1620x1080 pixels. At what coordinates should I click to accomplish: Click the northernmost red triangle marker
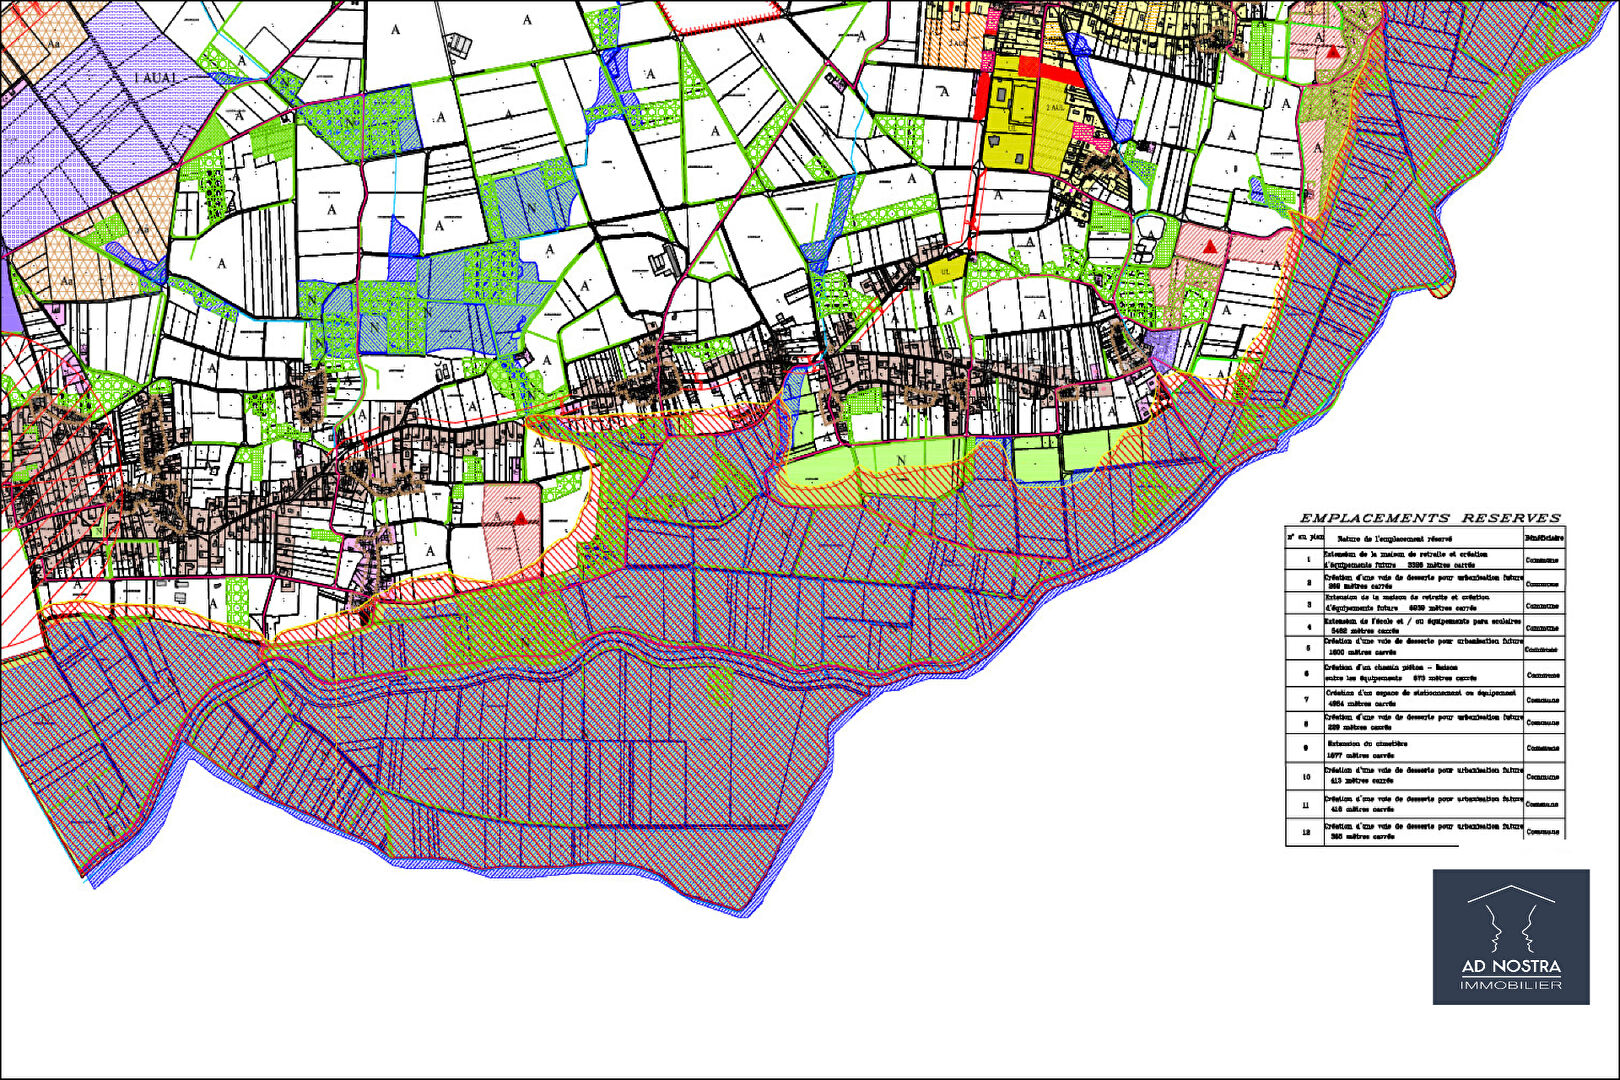pos(1332,50)
